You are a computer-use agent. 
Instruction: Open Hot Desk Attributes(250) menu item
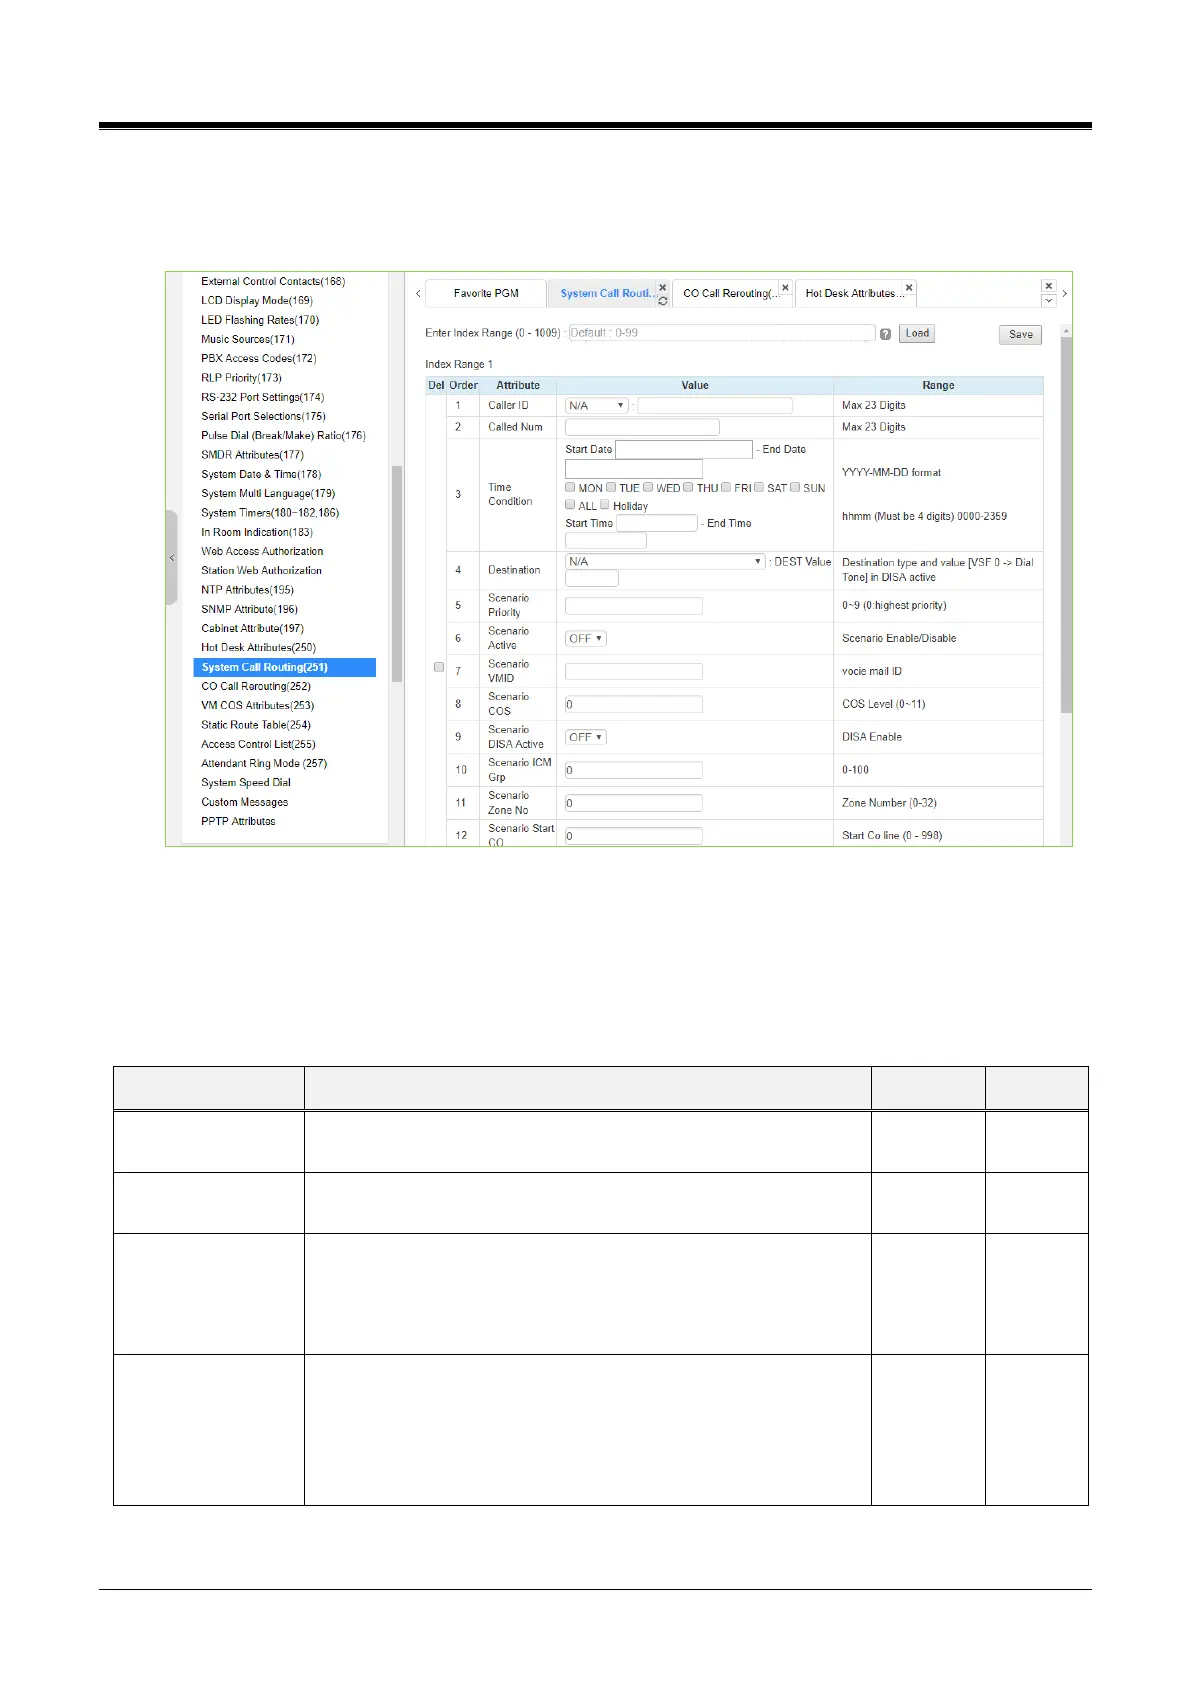(x=259, y=648)
